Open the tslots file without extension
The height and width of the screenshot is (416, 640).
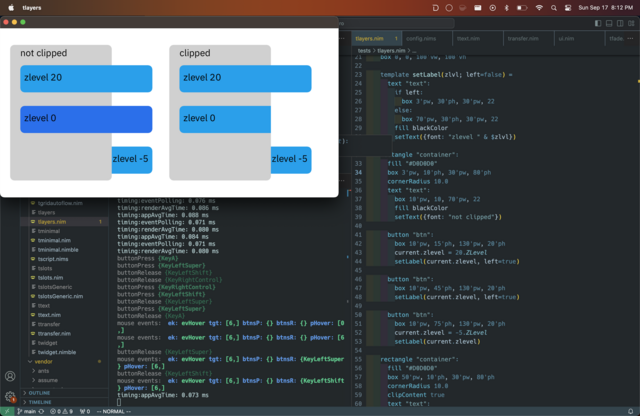pyautogui.click(x=45, y=268)
